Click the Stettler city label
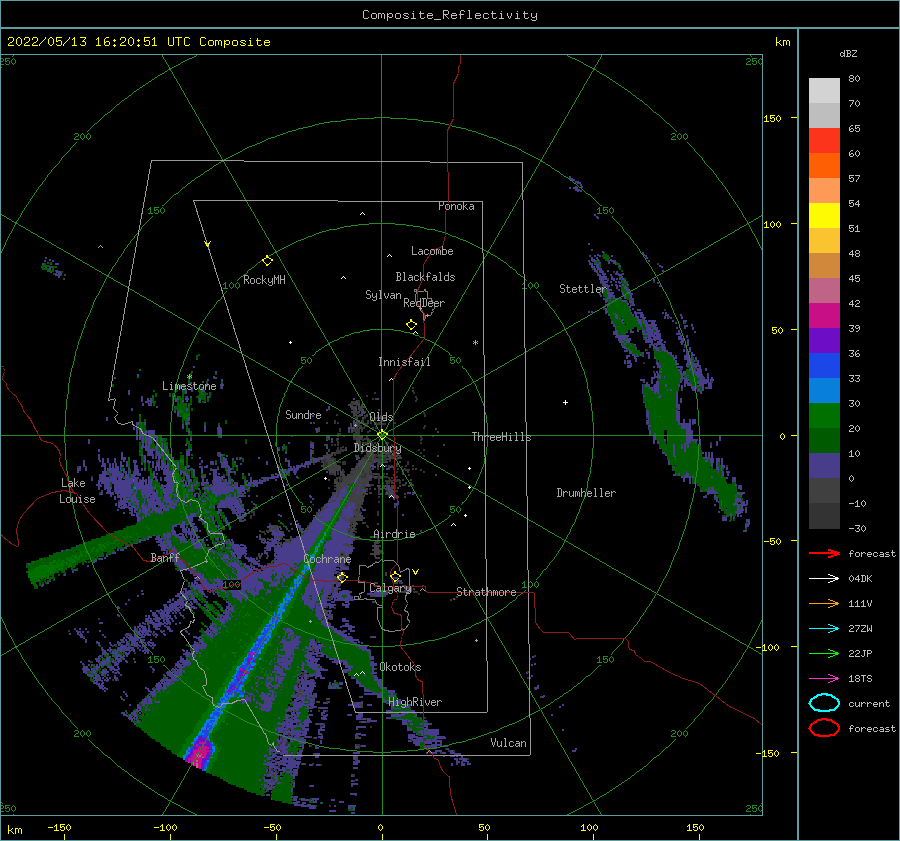900x841 pixels. tap(583, 289)
